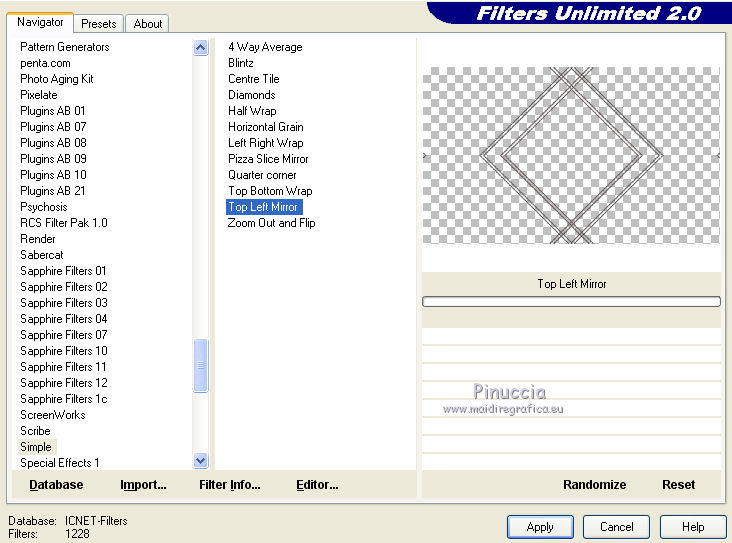Choose the Quarter corner filter
This screenshot has width=732, height=543.
(x=262, y=175)
